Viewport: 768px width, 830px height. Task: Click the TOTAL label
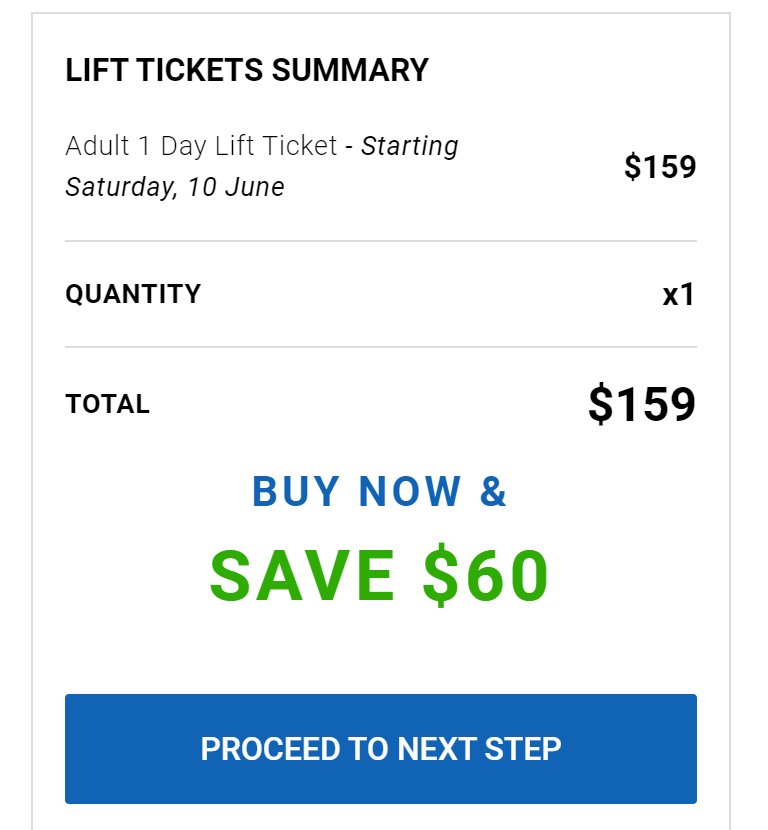(x=107, y=405)
